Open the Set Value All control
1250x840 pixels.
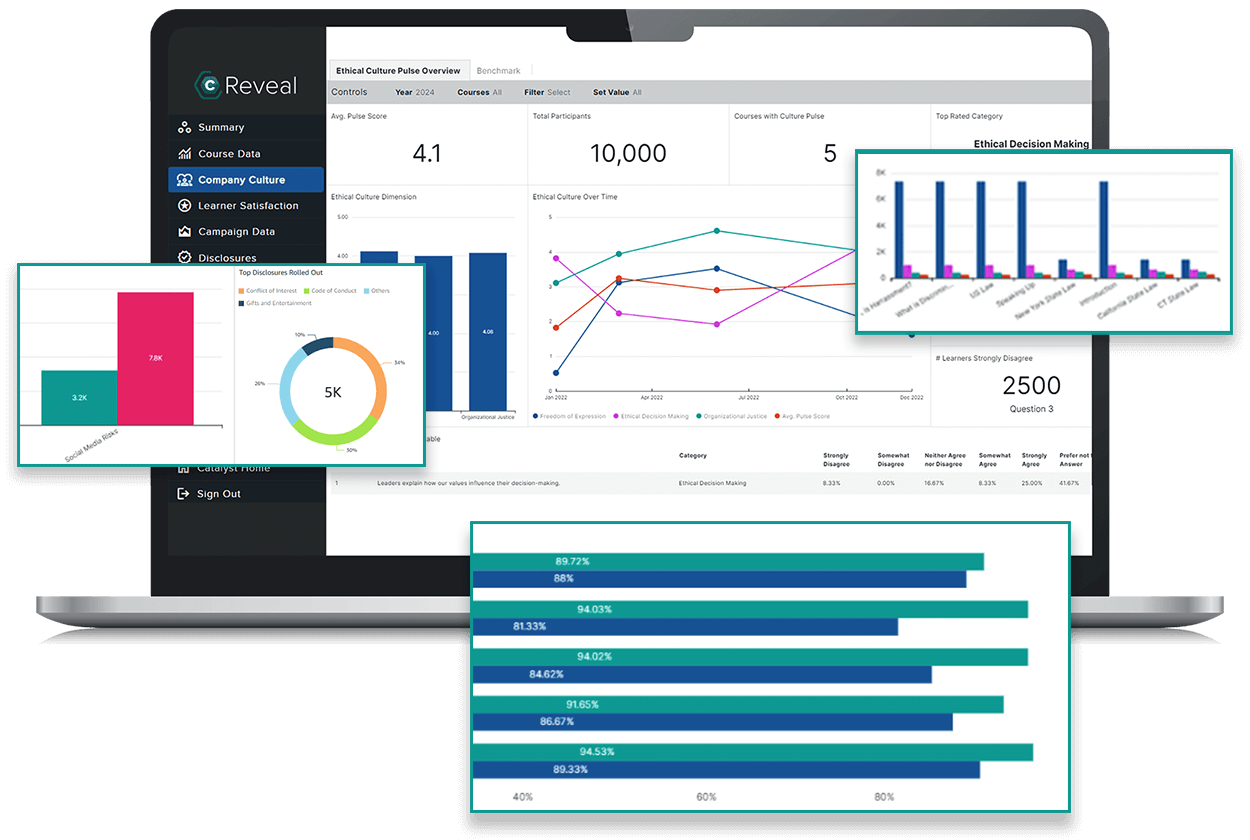pyautogui.click(x=617, y=91)
